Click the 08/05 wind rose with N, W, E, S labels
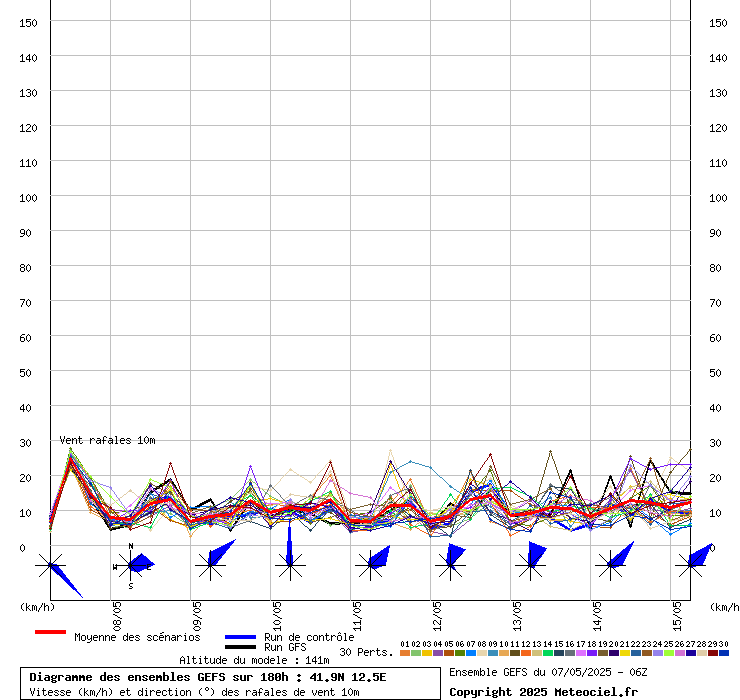740x700 pixels. 133,565
